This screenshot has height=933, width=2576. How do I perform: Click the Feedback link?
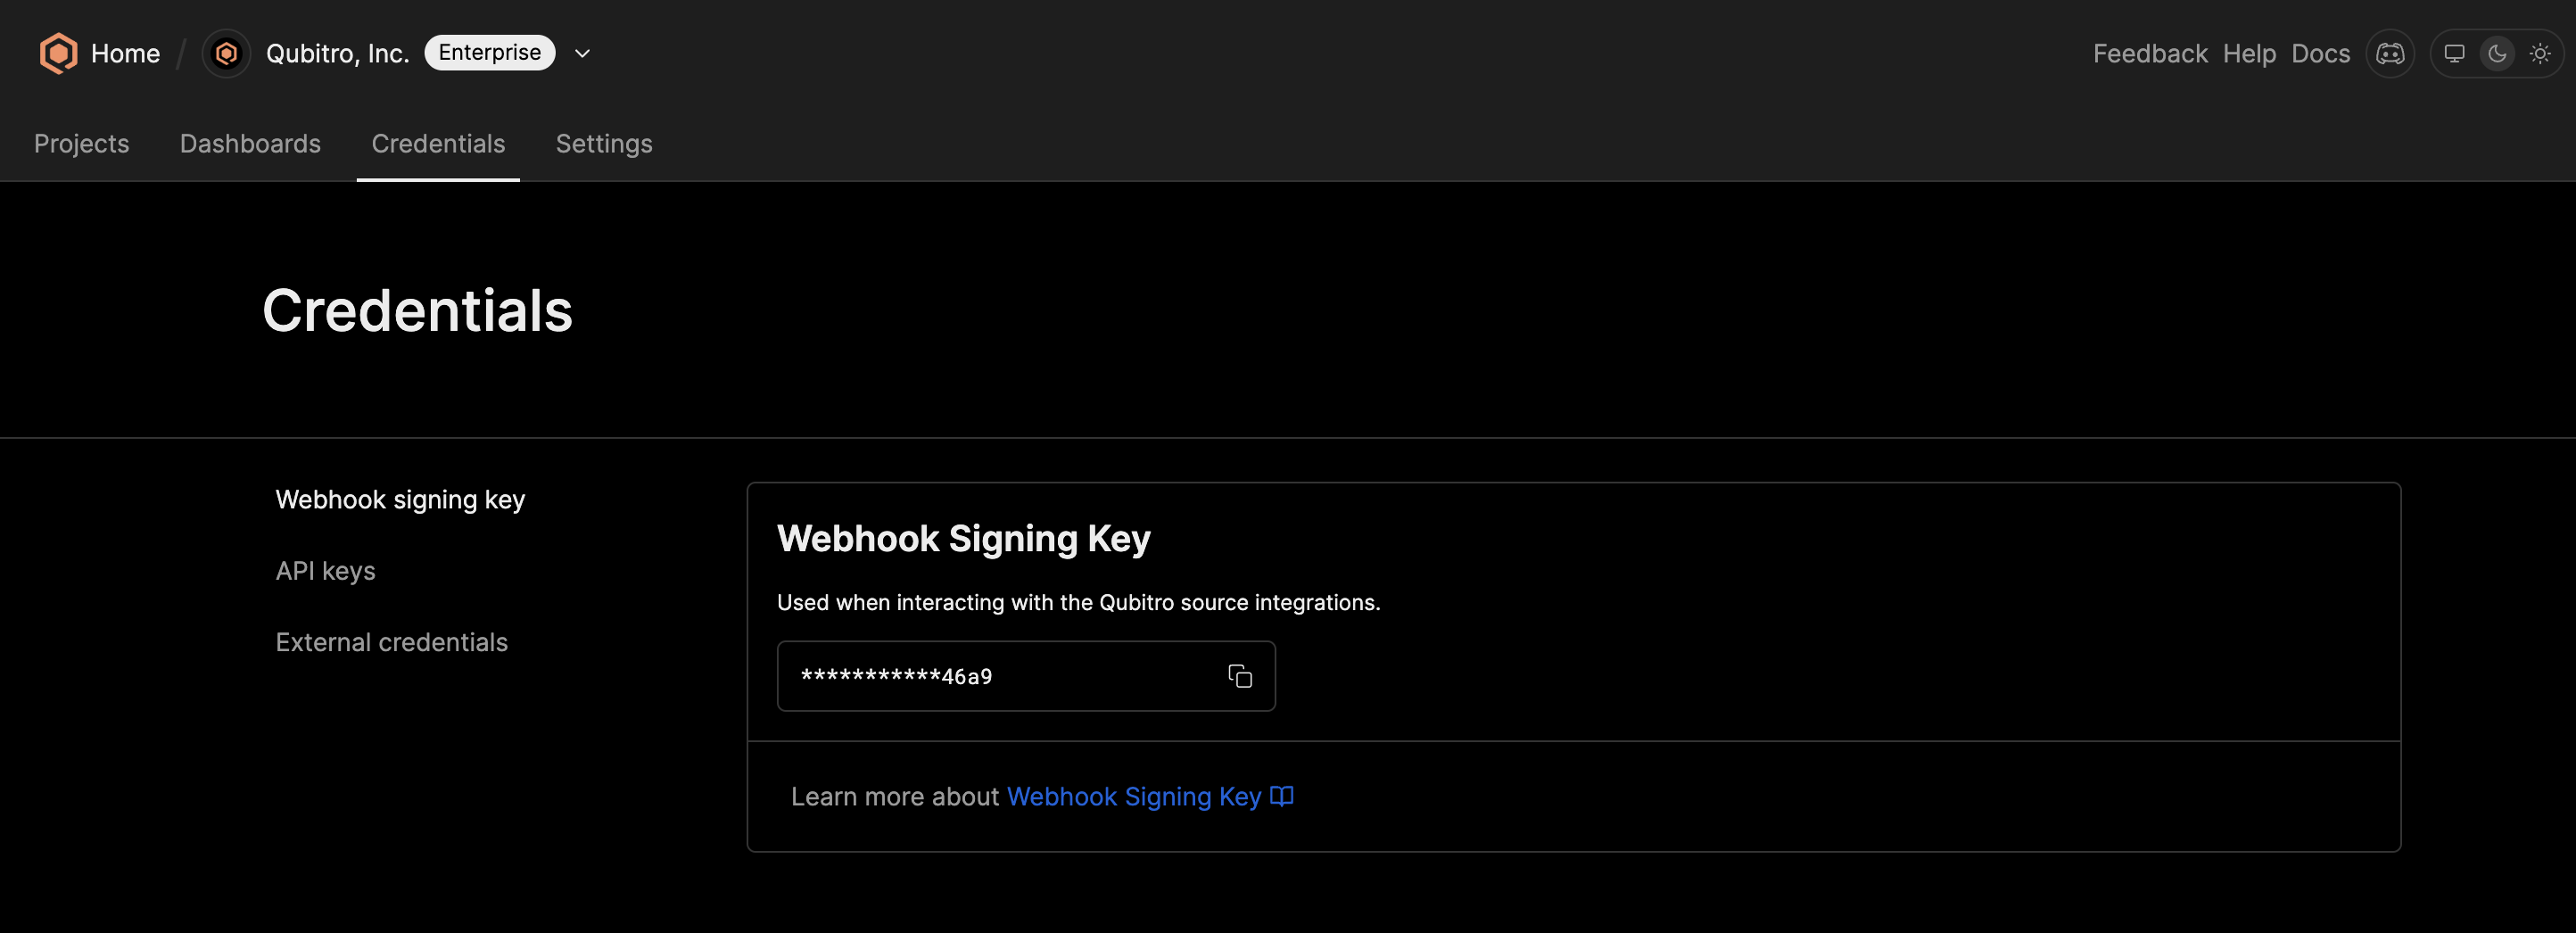click(2150, 53)
